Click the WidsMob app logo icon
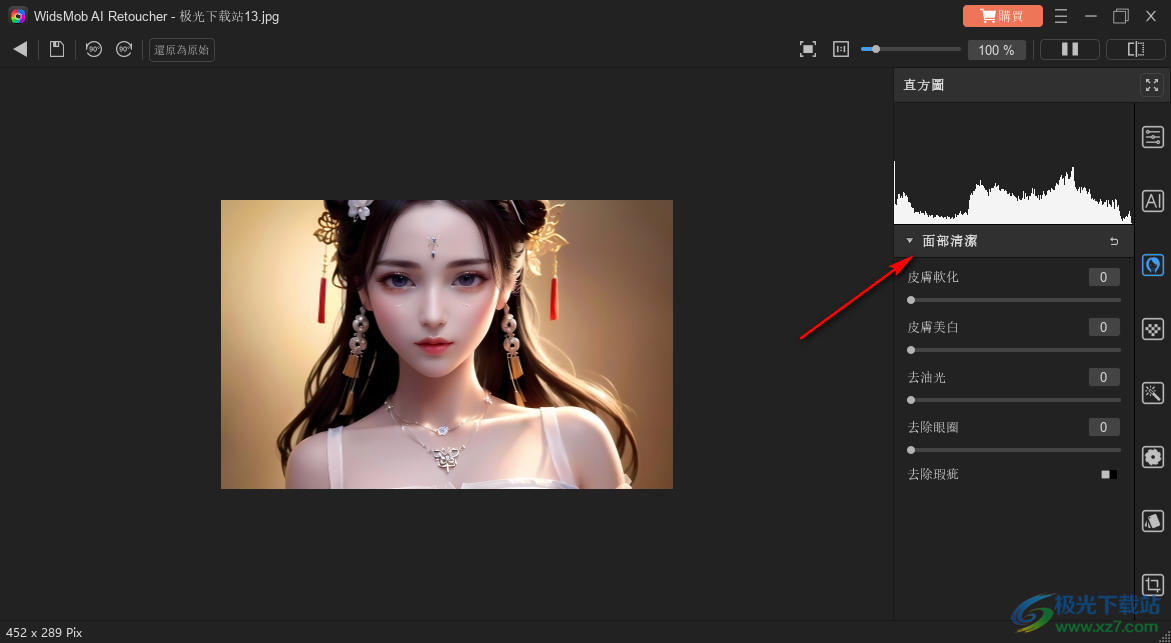 (18, 16)
